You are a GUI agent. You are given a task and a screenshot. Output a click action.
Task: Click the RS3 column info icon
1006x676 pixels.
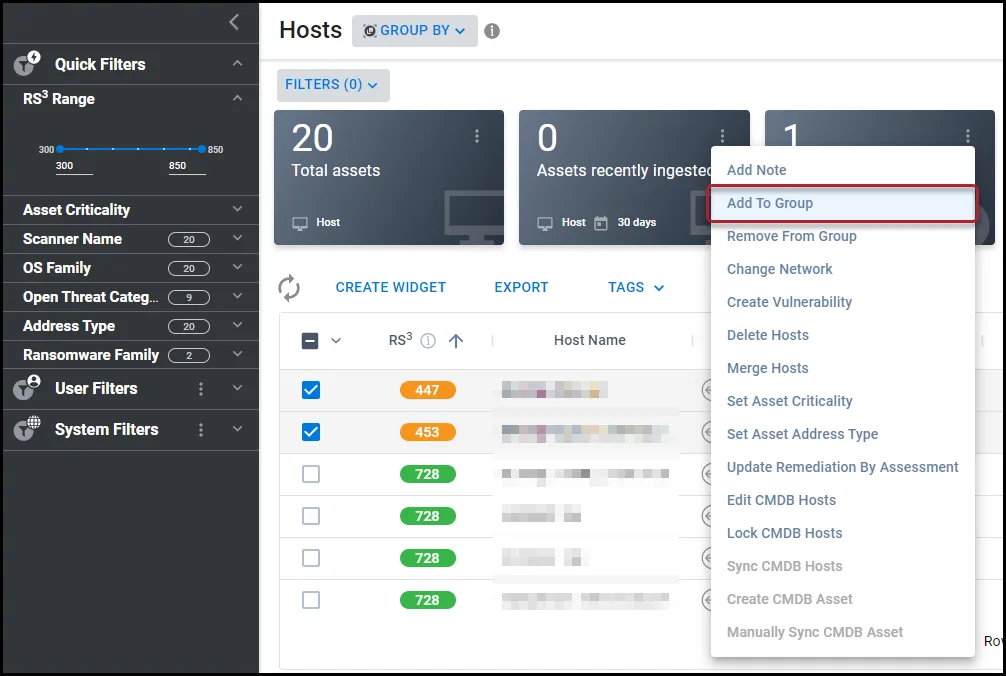428,341
